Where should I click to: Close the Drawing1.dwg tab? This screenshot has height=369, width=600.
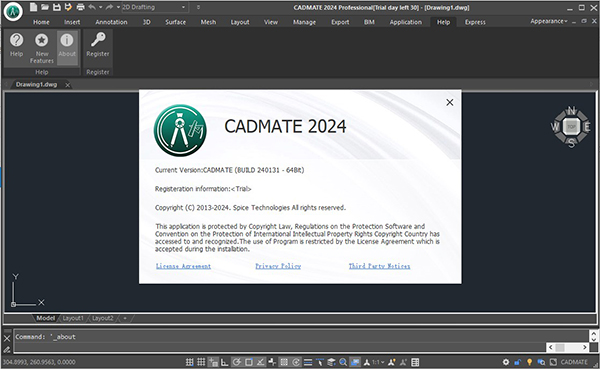67,85
